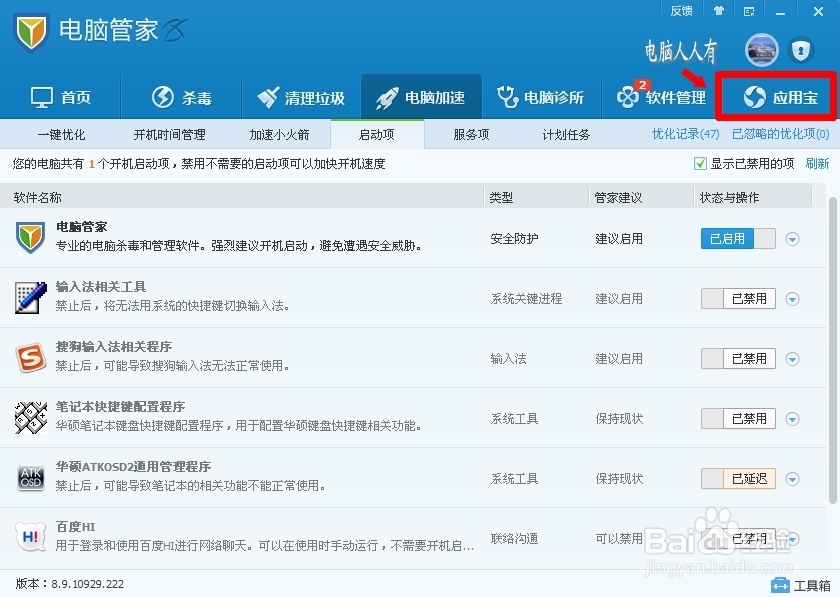The height and width of the screenshot is (597, 840).
Task: Click the 笔记本快捷键配置程序 keyboard icon
Action: click(31, 417)
